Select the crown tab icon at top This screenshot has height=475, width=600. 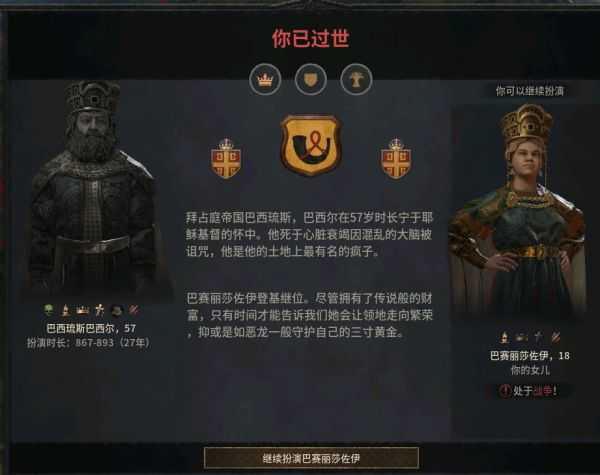tap(265, 80)
